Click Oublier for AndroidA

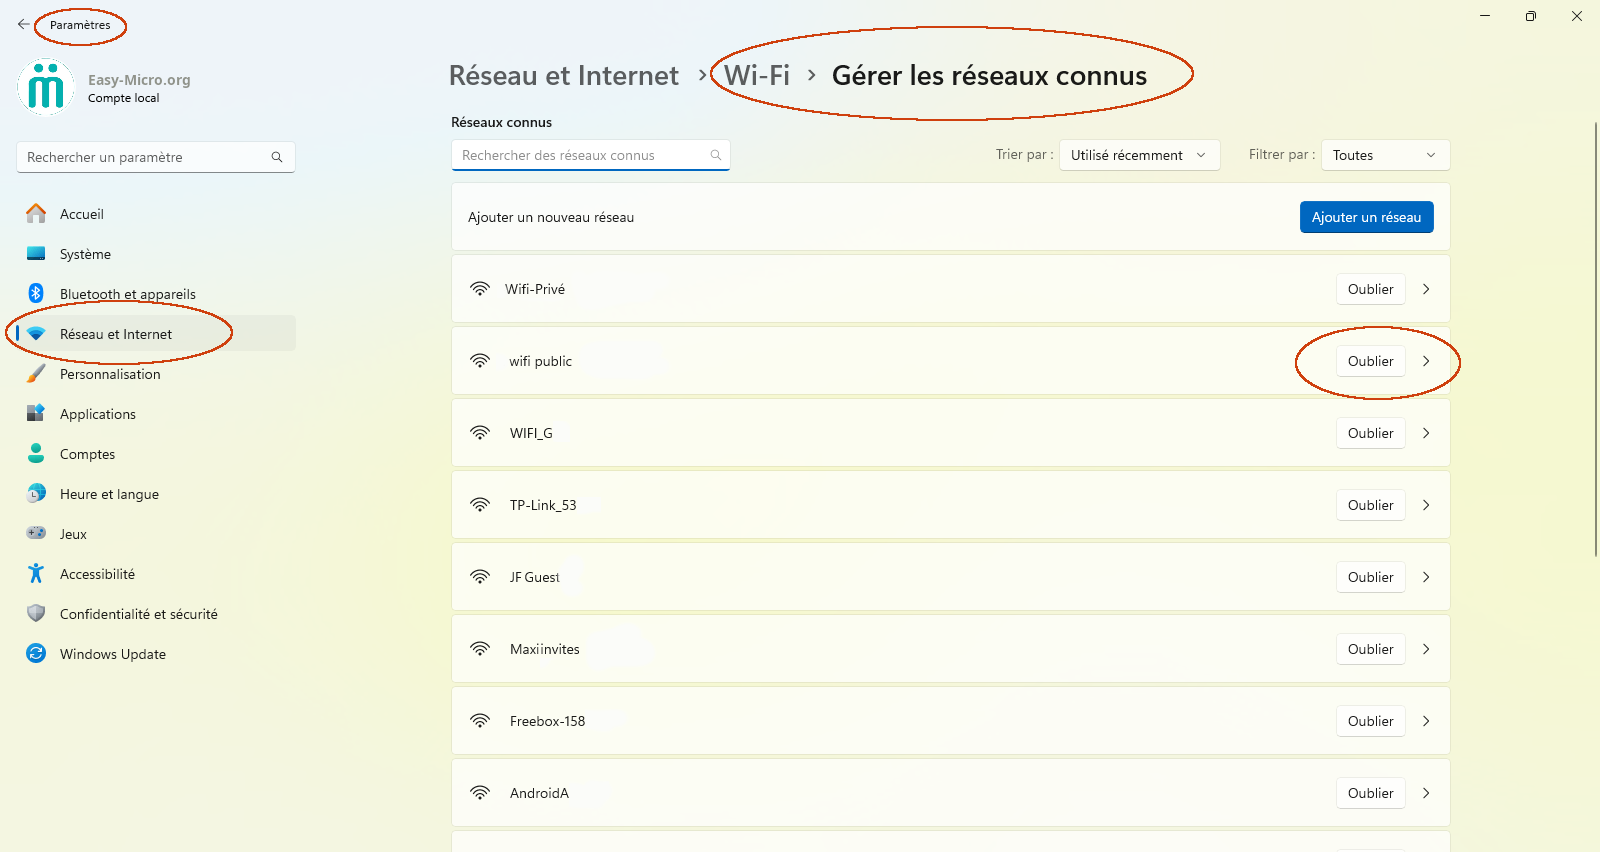(1370, 793)
